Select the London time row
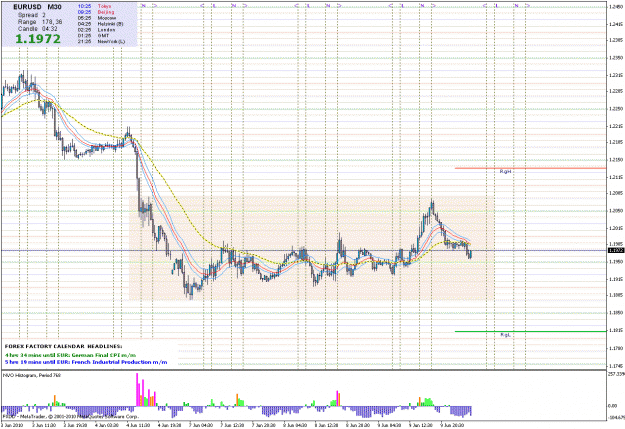This screenshot has width=625, height=429. point(96,30)
